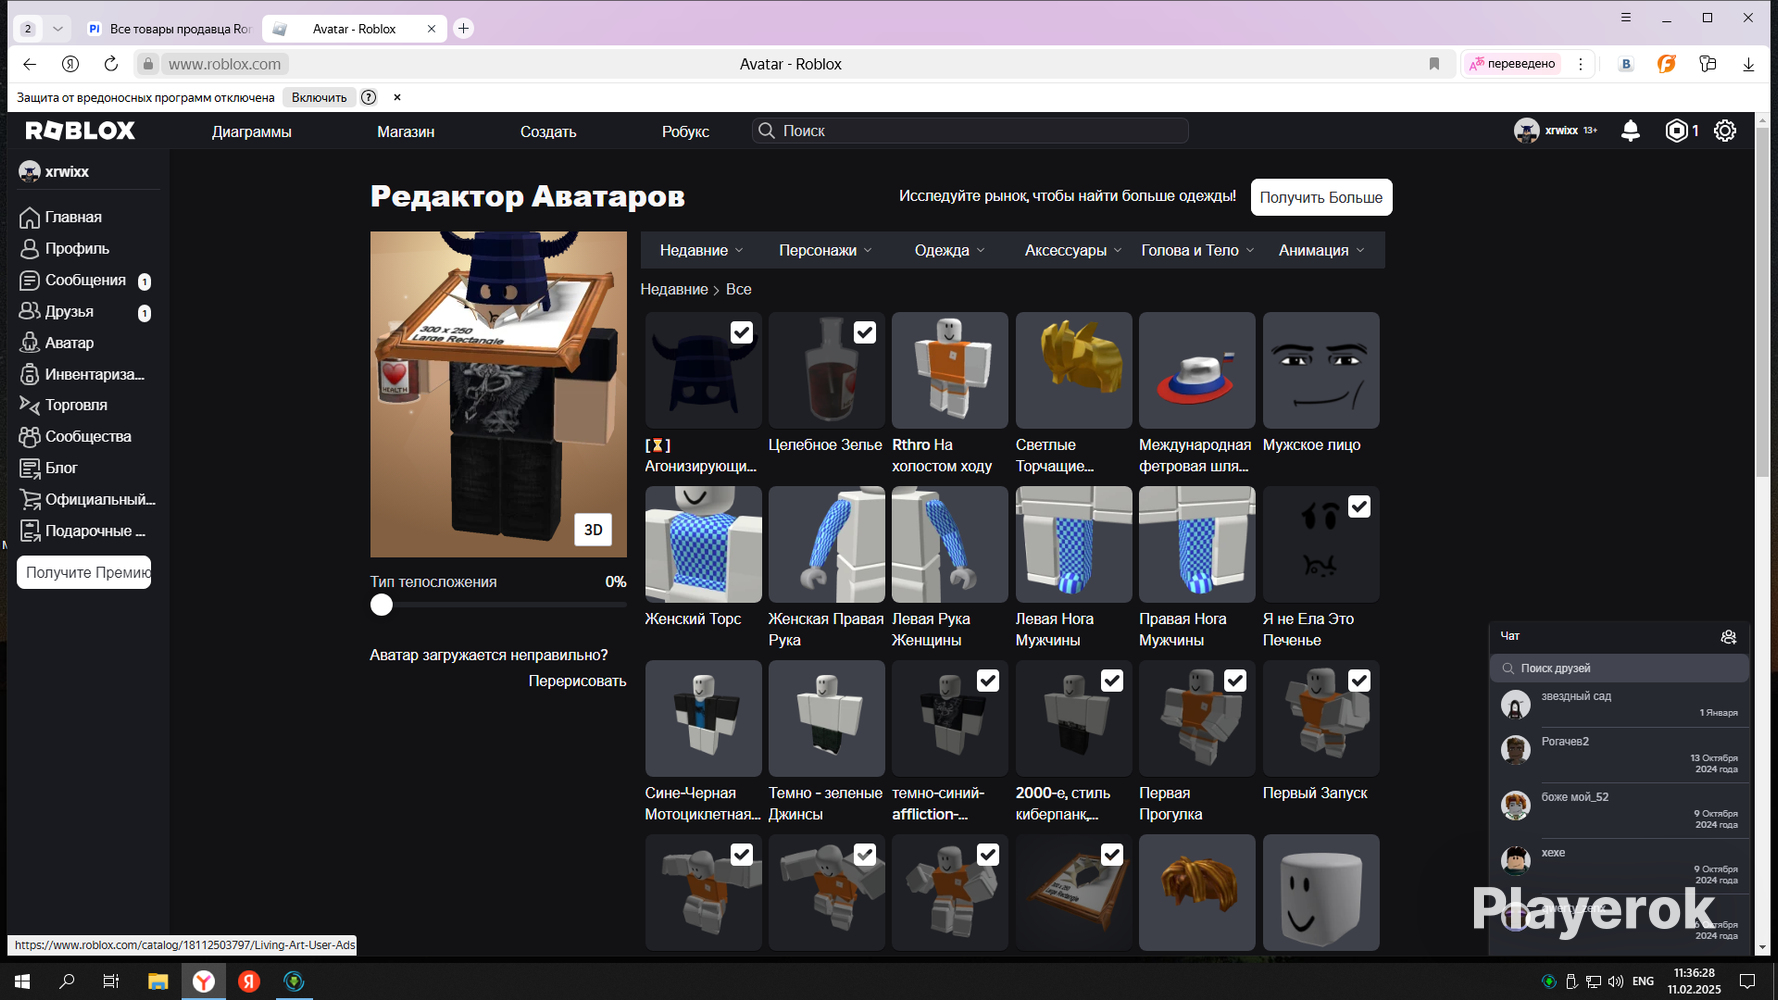Expand the Недавние dropdown
The width and height of the screenshot is (1778, 1000).
click(x=702, y=250)
